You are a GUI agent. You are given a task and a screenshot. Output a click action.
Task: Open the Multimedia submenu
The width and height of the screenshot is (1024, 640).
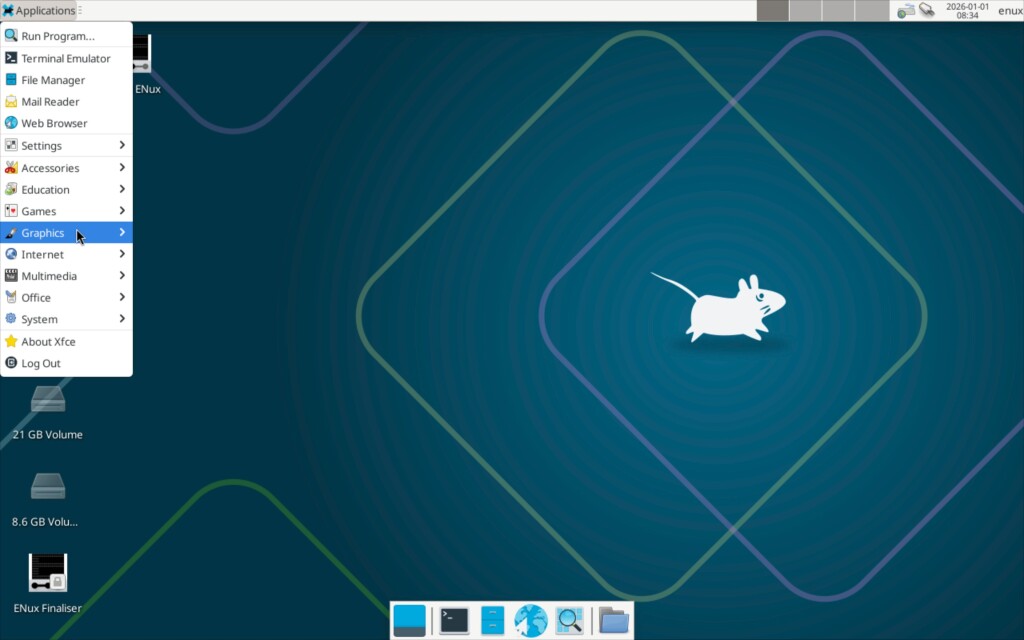[67, 276]
